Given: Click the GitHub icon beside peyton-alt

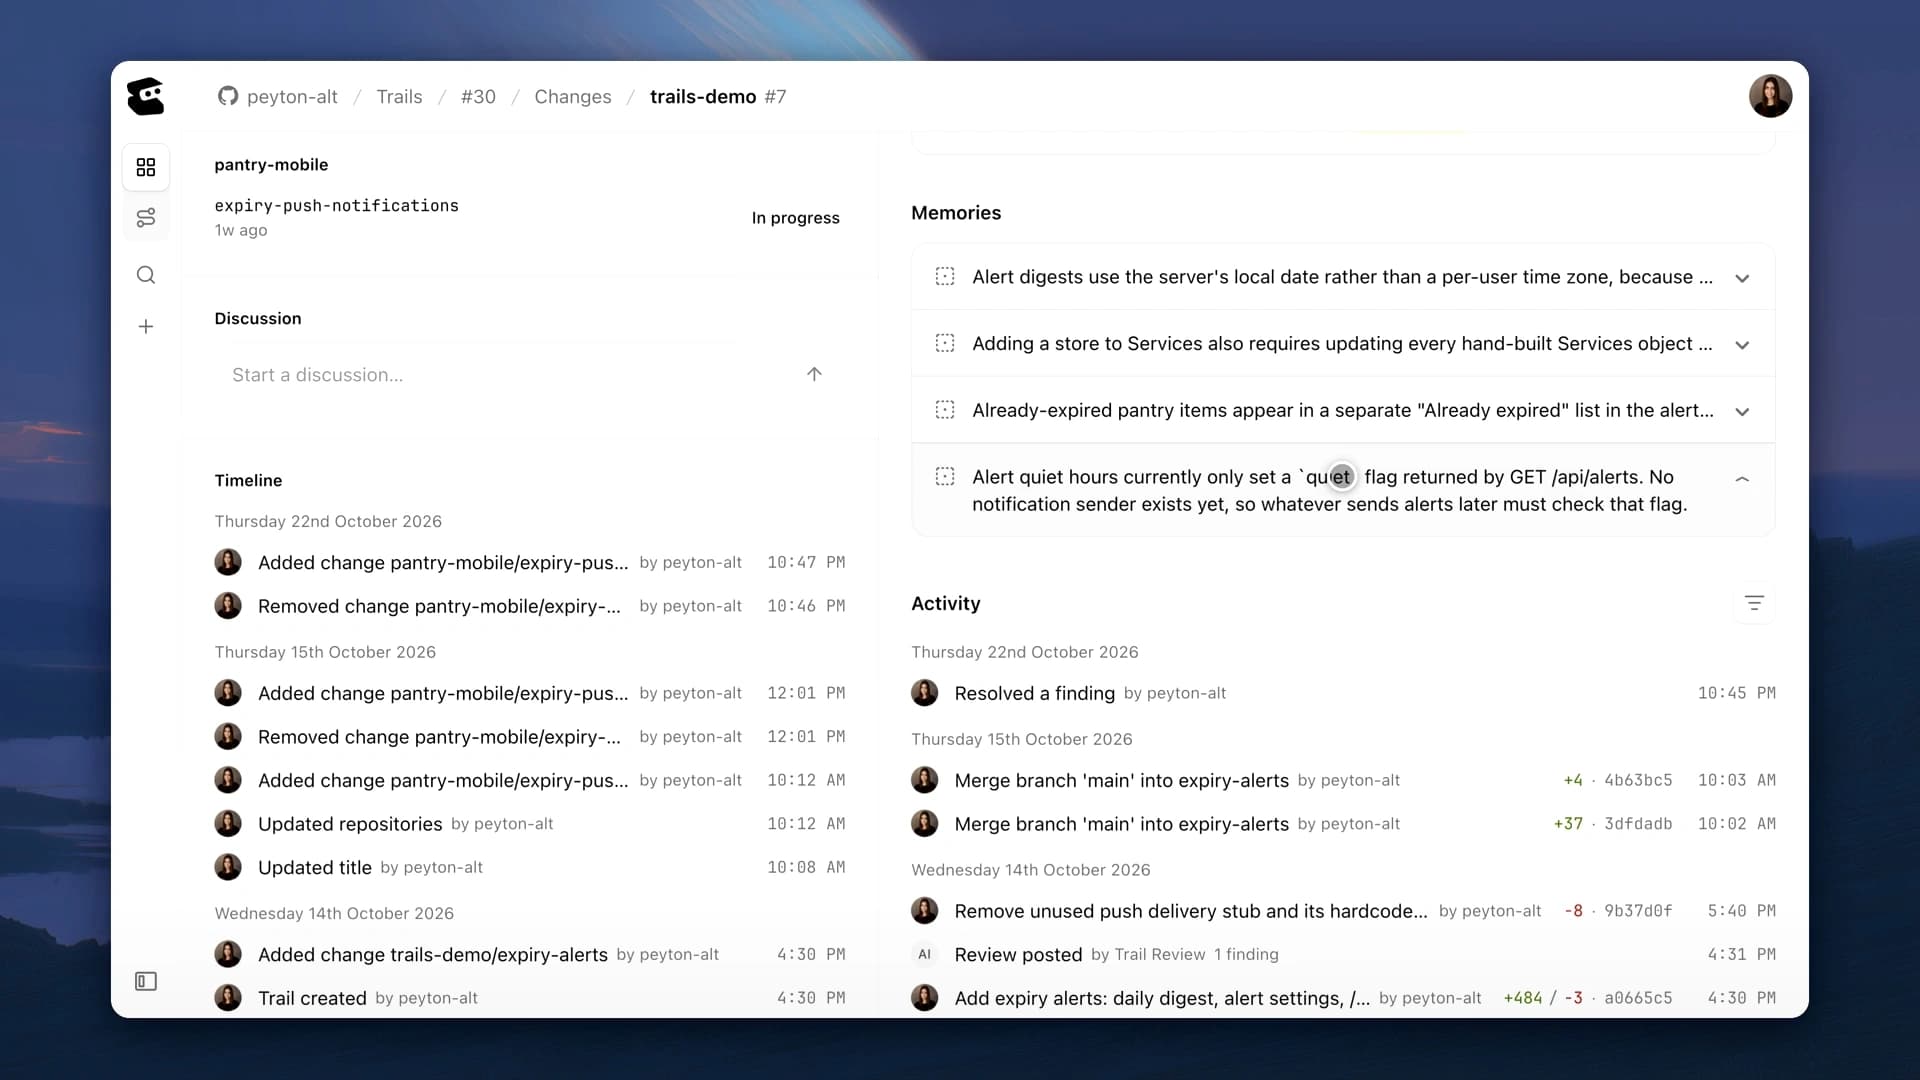Looking at the screenshot, I should click(x=228, y=96).
